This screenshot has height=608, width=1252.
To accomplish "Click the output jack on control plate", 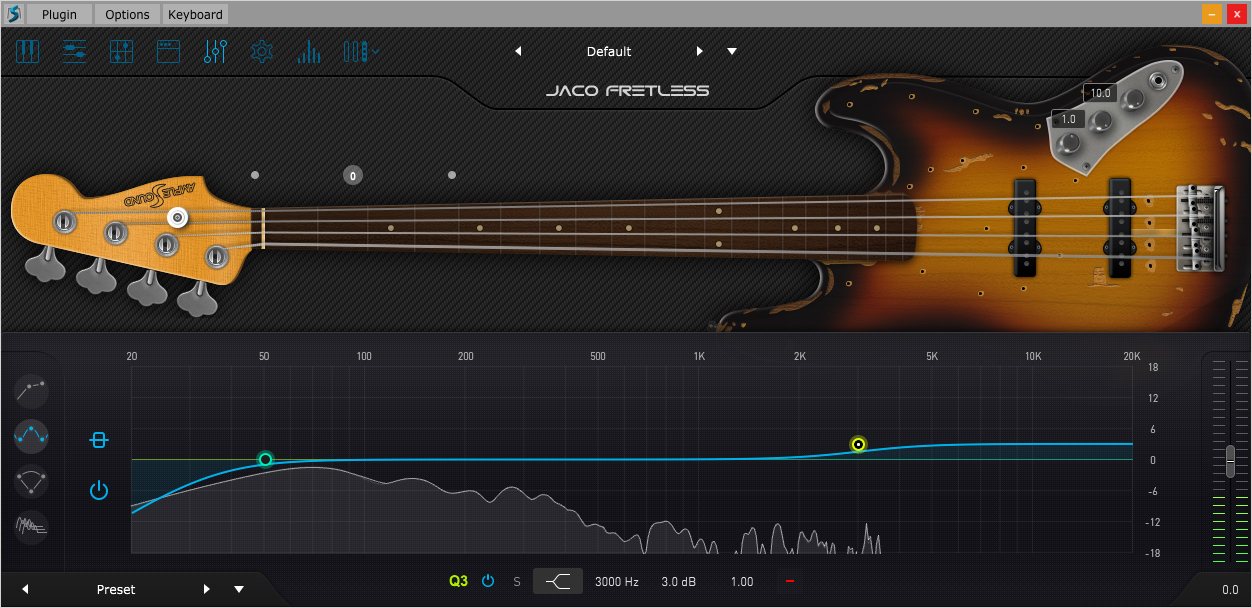I will coord(1160,81).
